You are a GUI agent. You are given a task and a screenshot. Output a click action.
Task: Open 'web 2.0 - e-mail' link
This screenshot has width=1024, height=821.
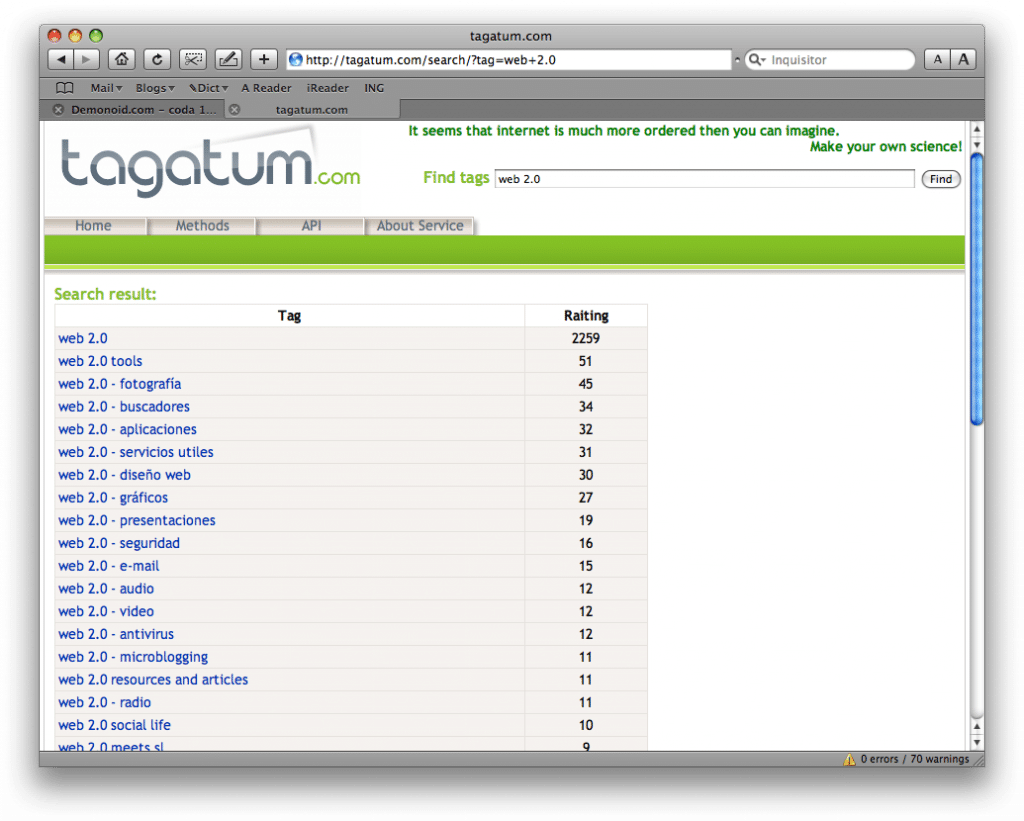click(108, 566)
